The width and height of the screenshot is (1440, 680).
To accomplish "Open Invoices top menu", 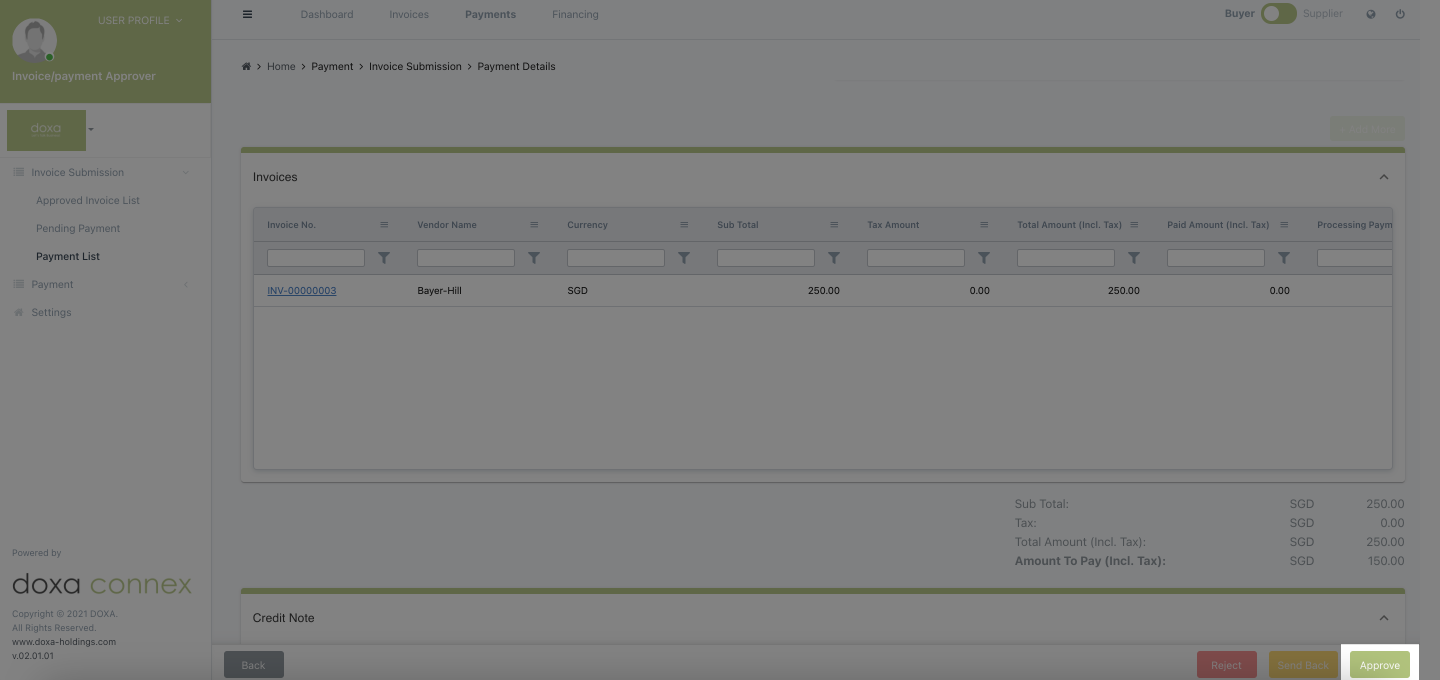I will pyautogui.click(x=409, y=14).
